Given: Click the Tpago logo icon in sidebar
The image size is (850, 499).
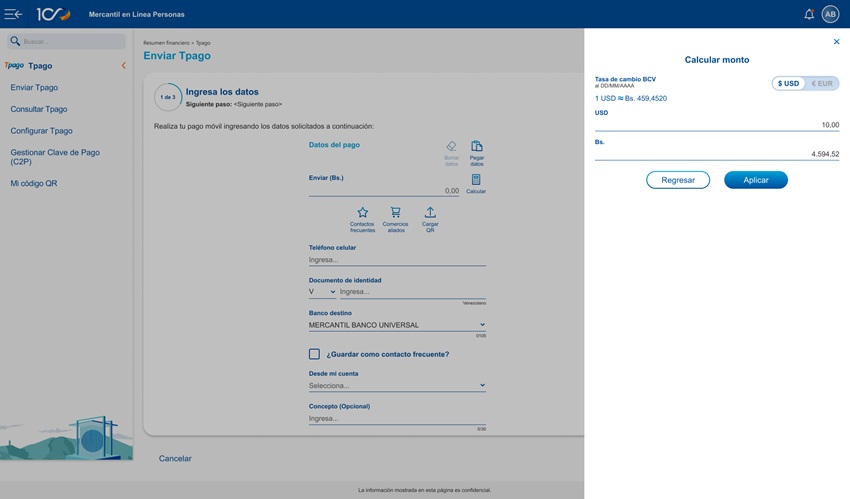Looking at the screenshot, I should 14,65.
